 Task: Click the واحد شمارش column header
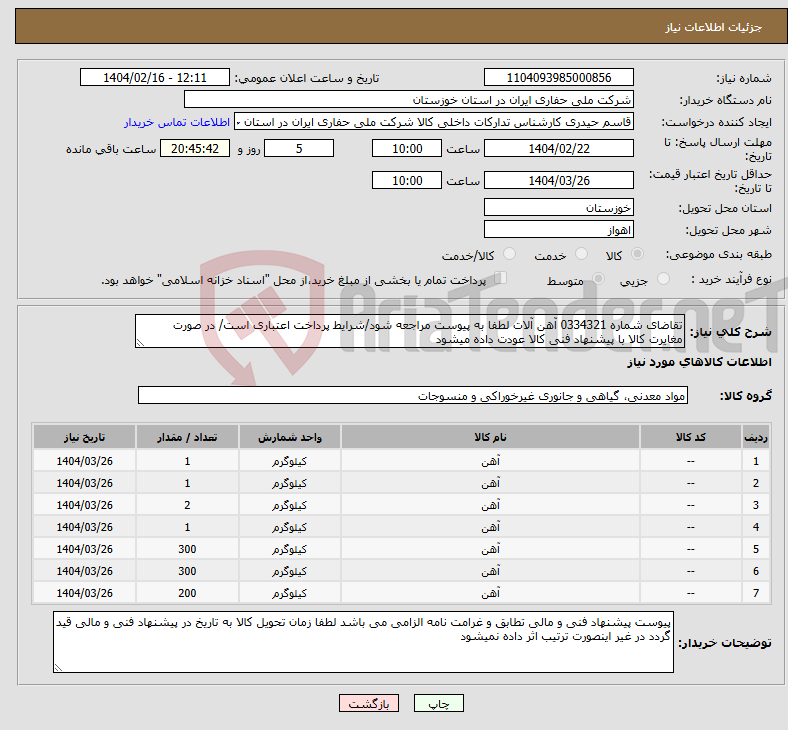click(289, 437)
